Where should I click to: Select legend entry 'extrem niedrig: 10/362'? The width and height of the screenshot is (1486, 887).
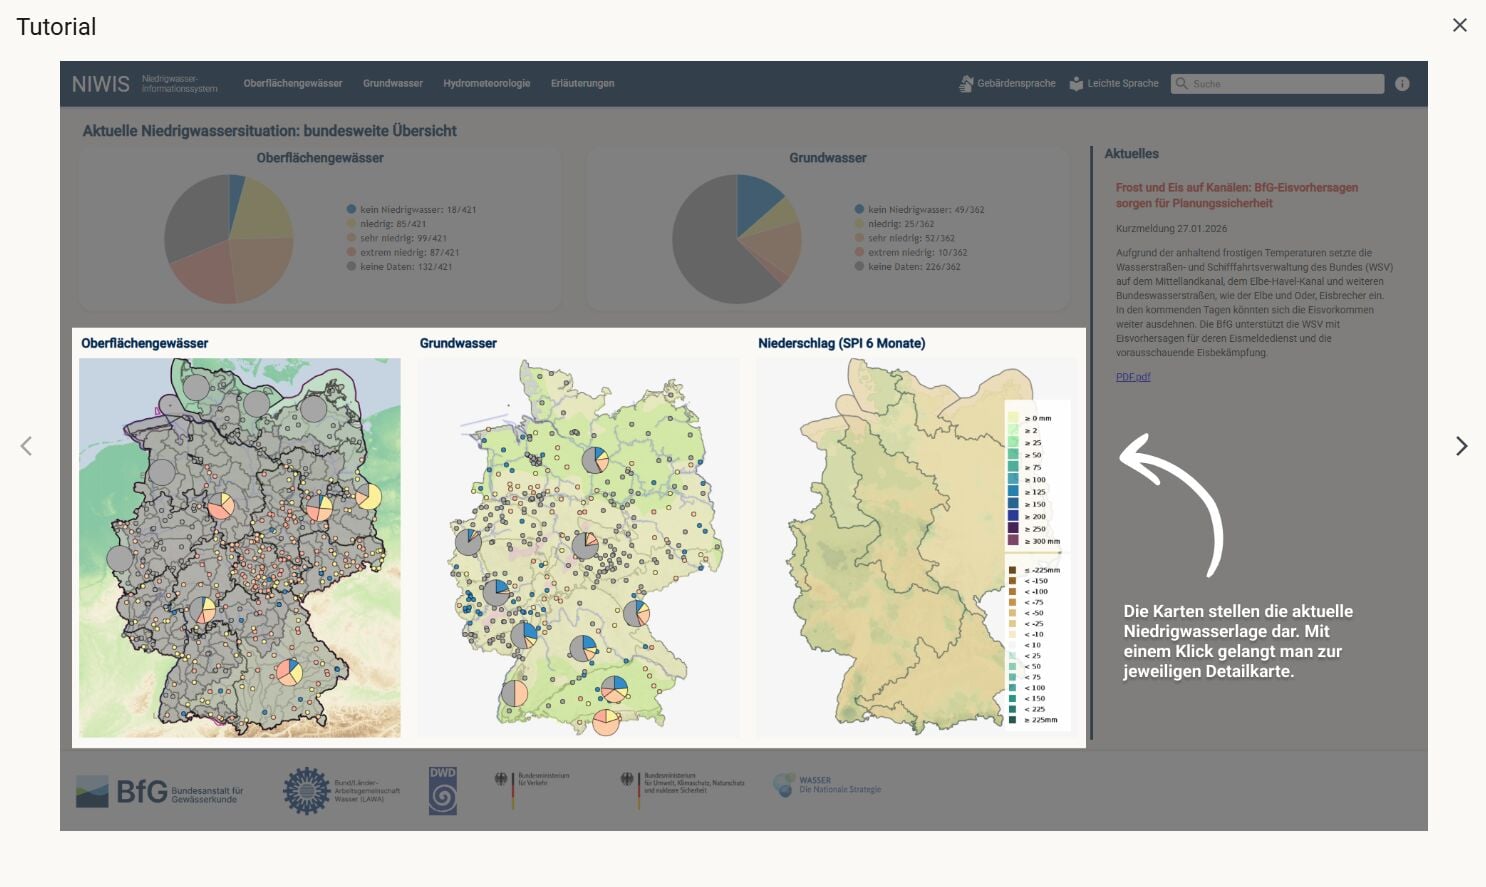911,252
